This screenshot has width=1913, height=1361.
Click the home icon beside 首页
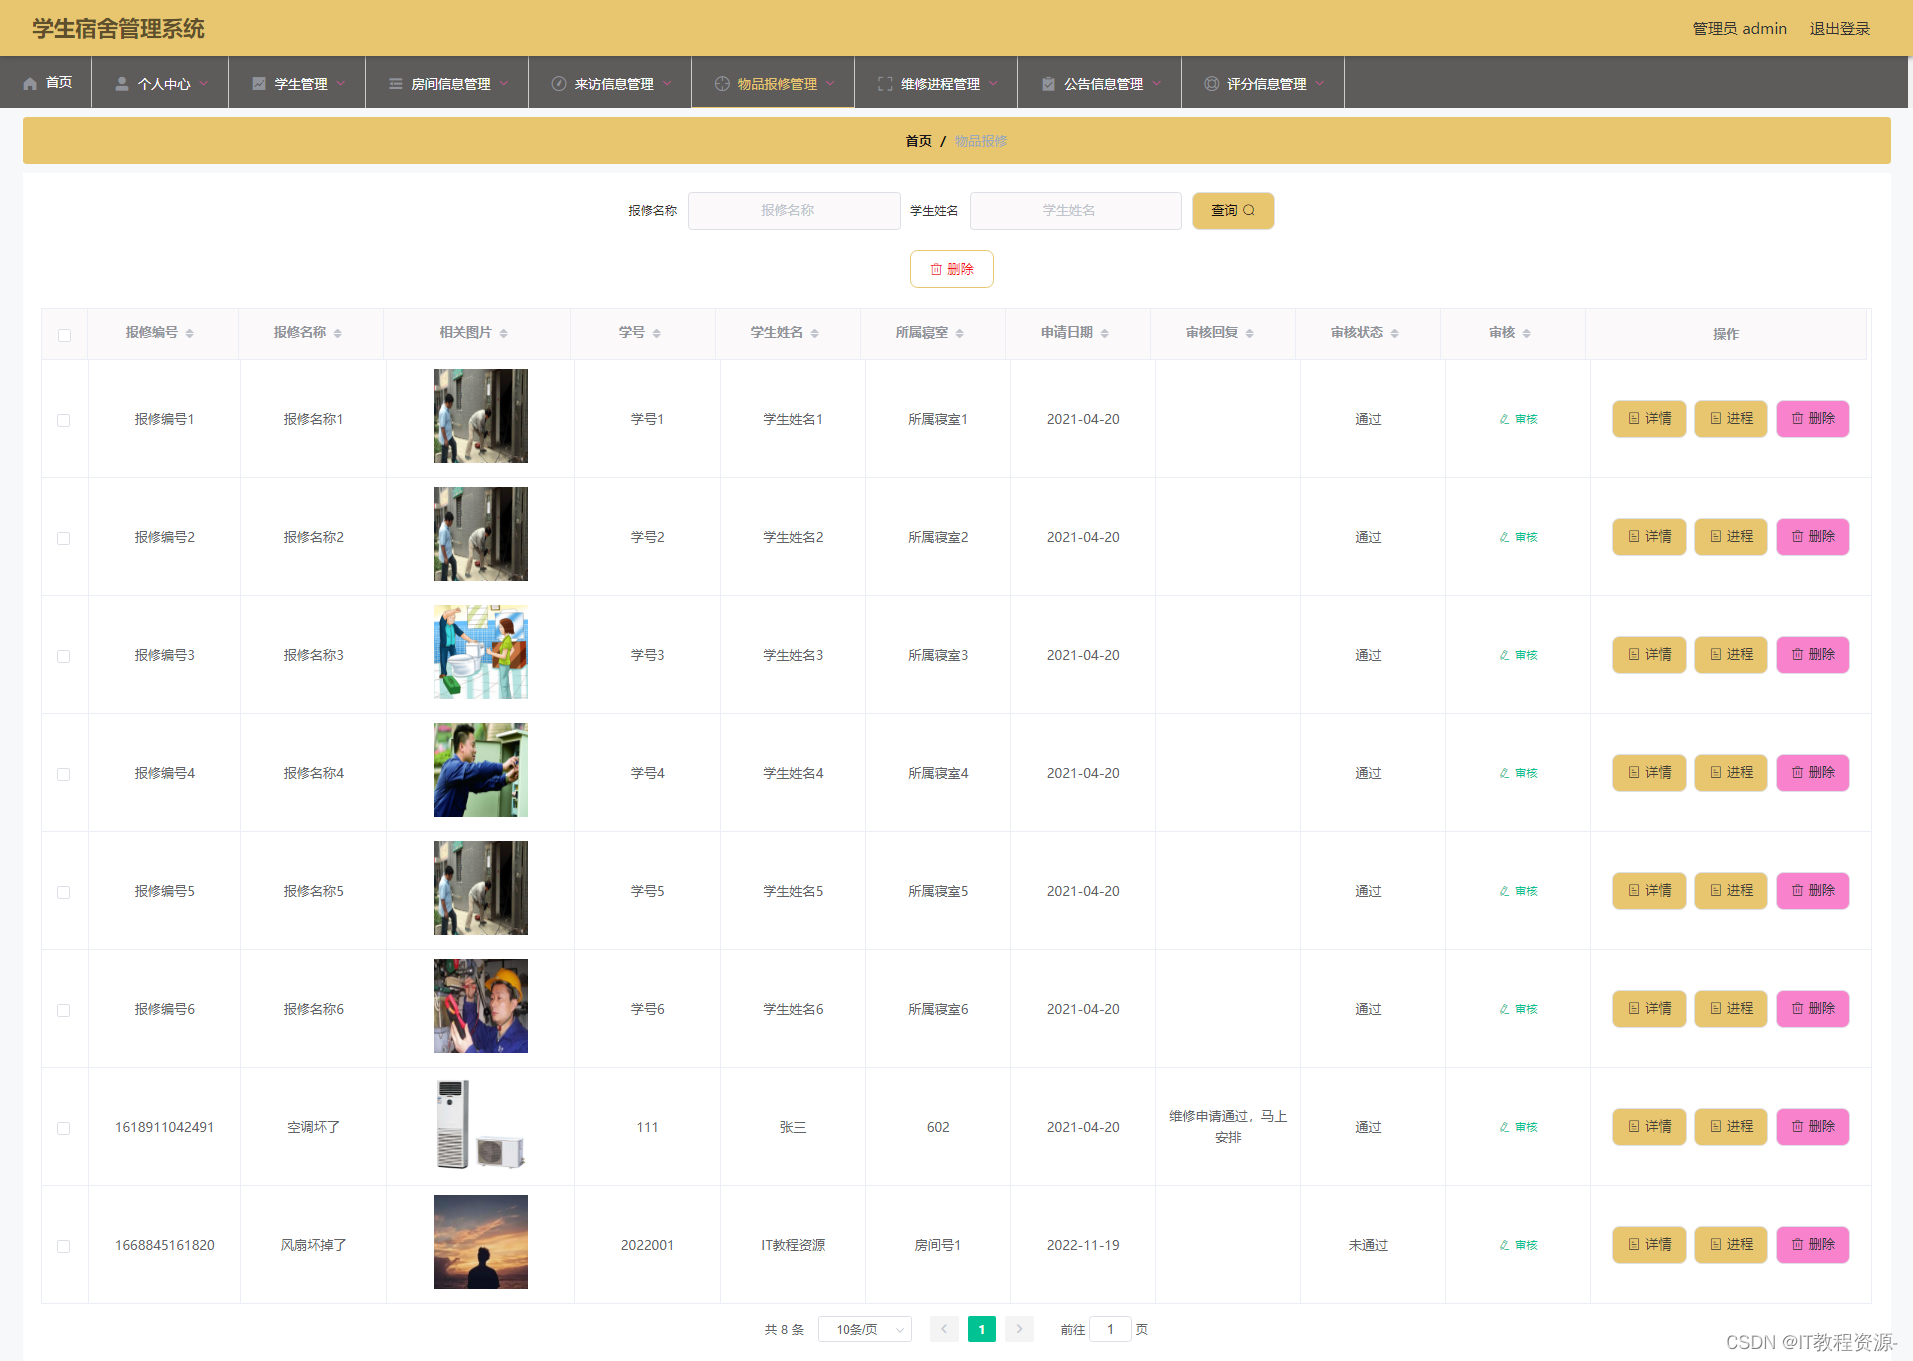pos(30,83)
